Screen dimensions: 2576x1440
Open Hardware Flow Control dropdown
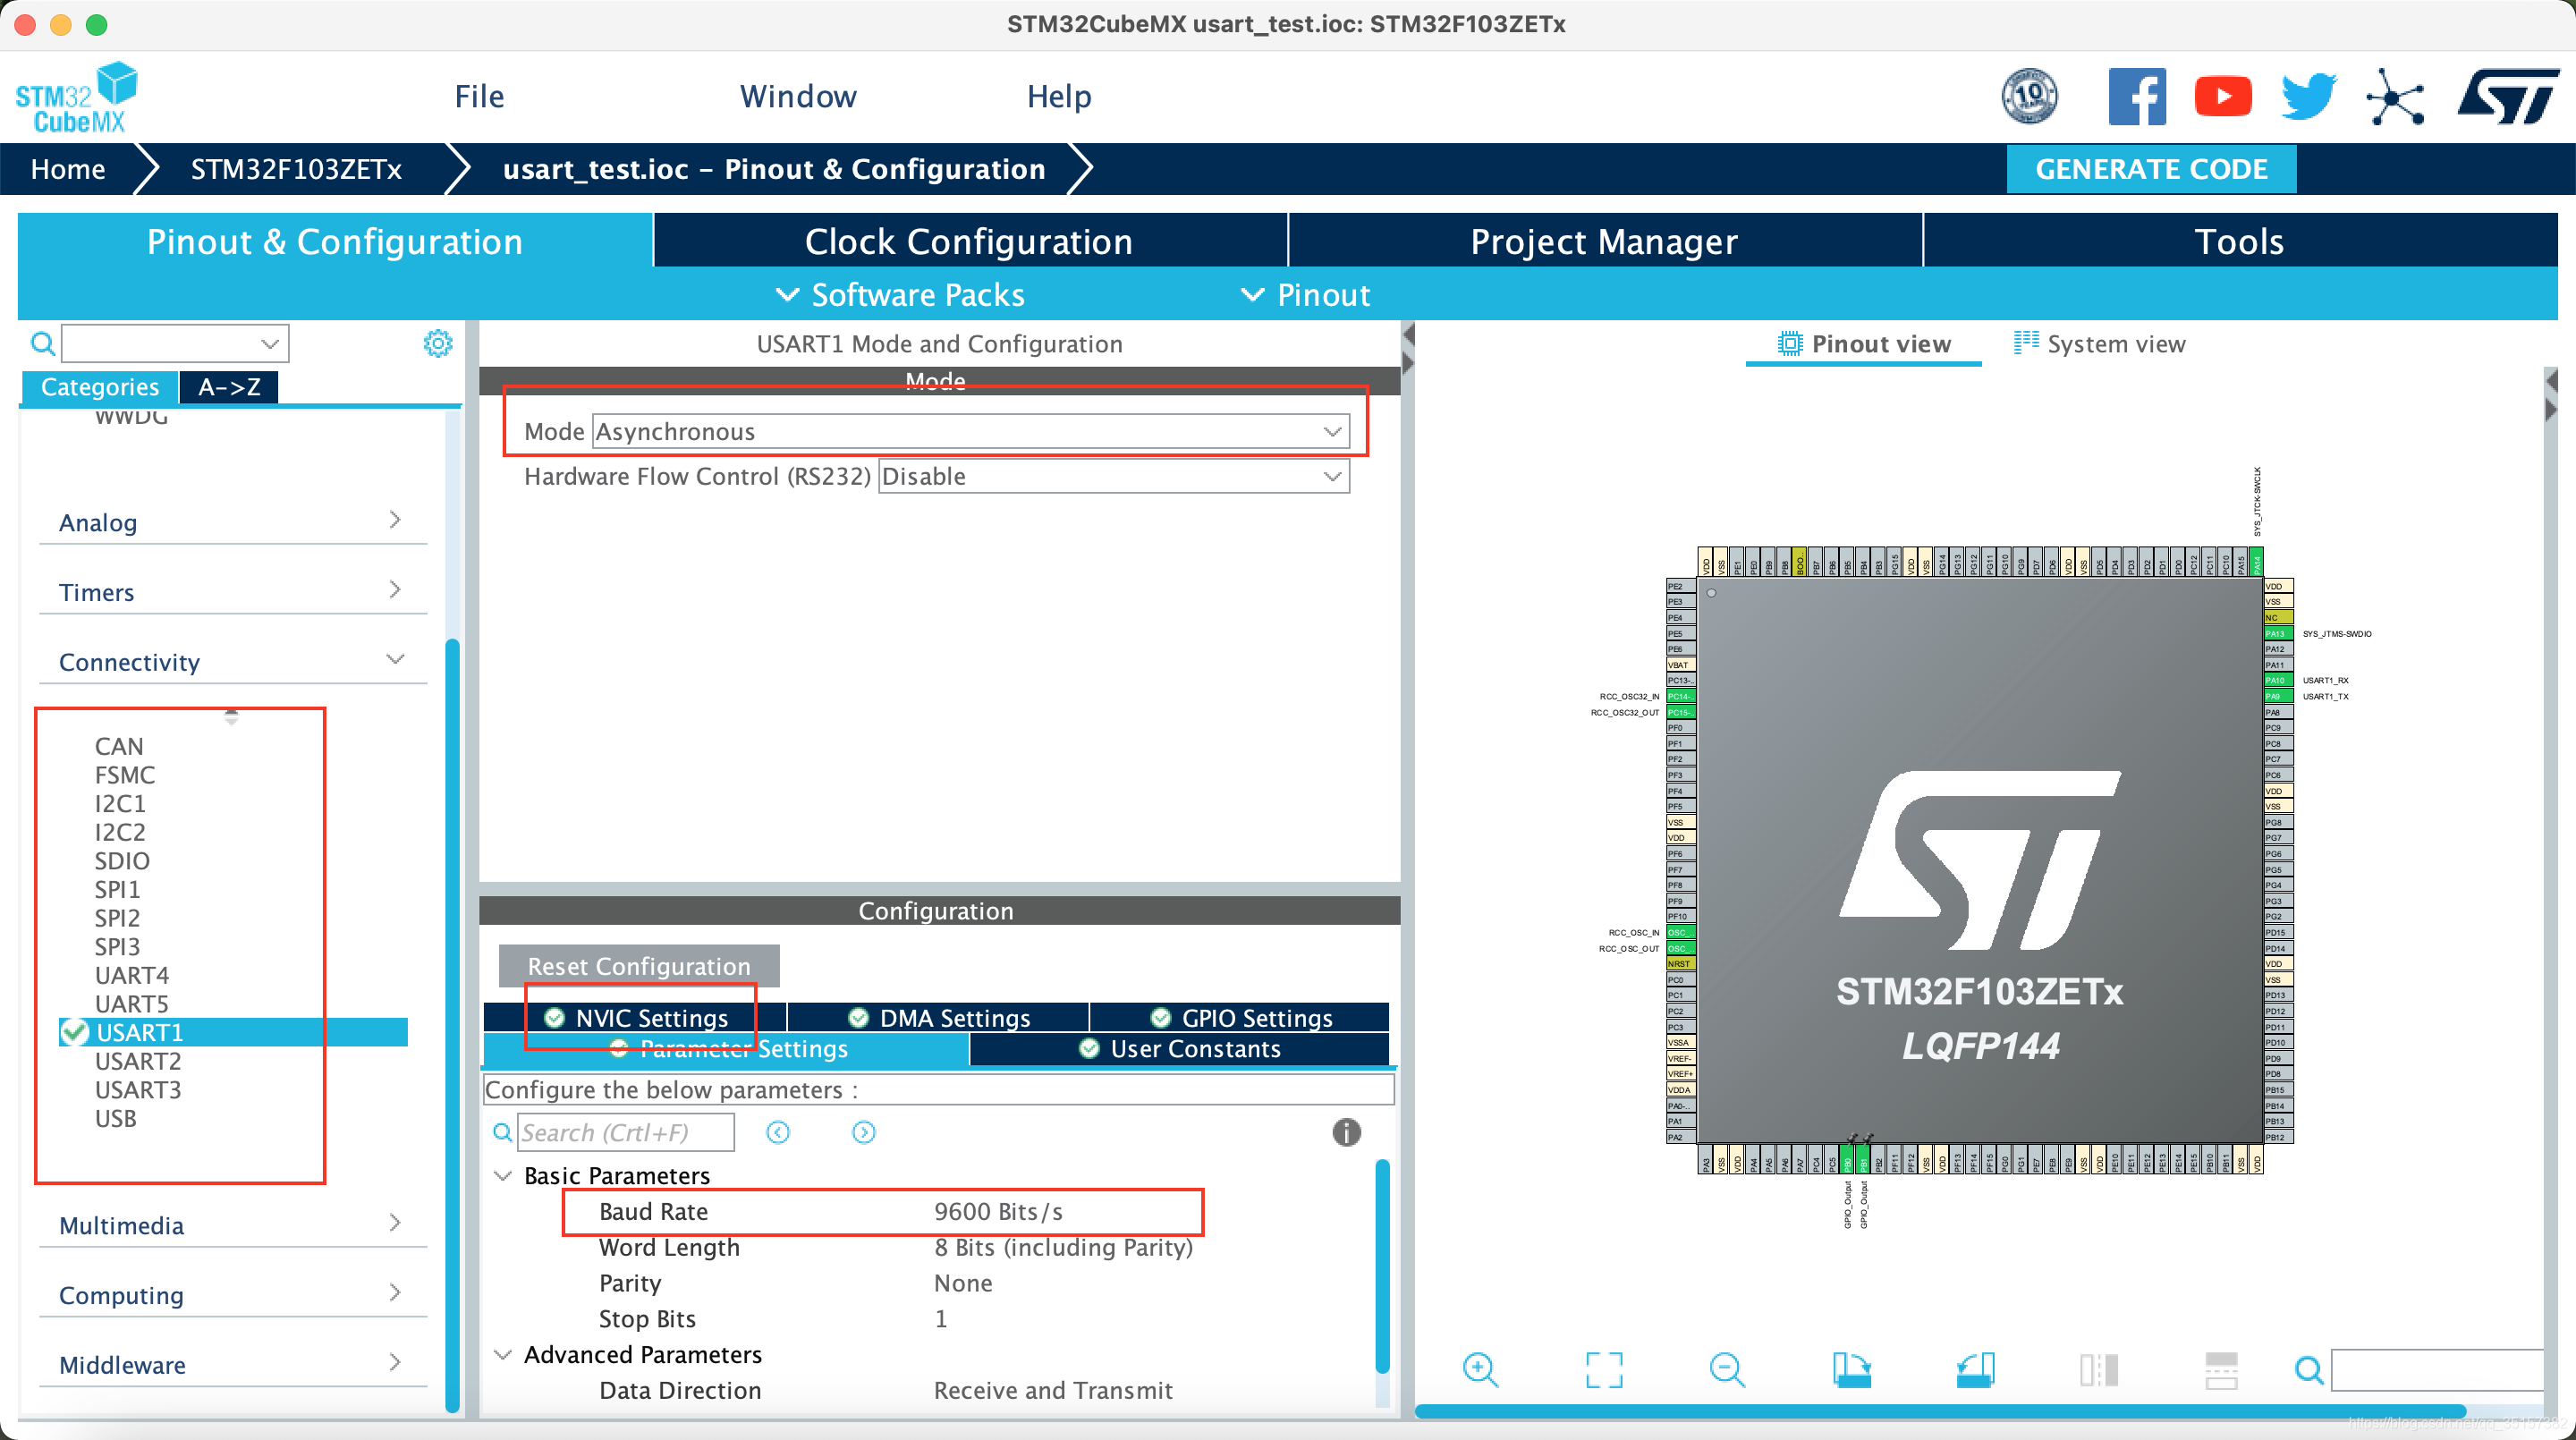tap(1113, 476)
